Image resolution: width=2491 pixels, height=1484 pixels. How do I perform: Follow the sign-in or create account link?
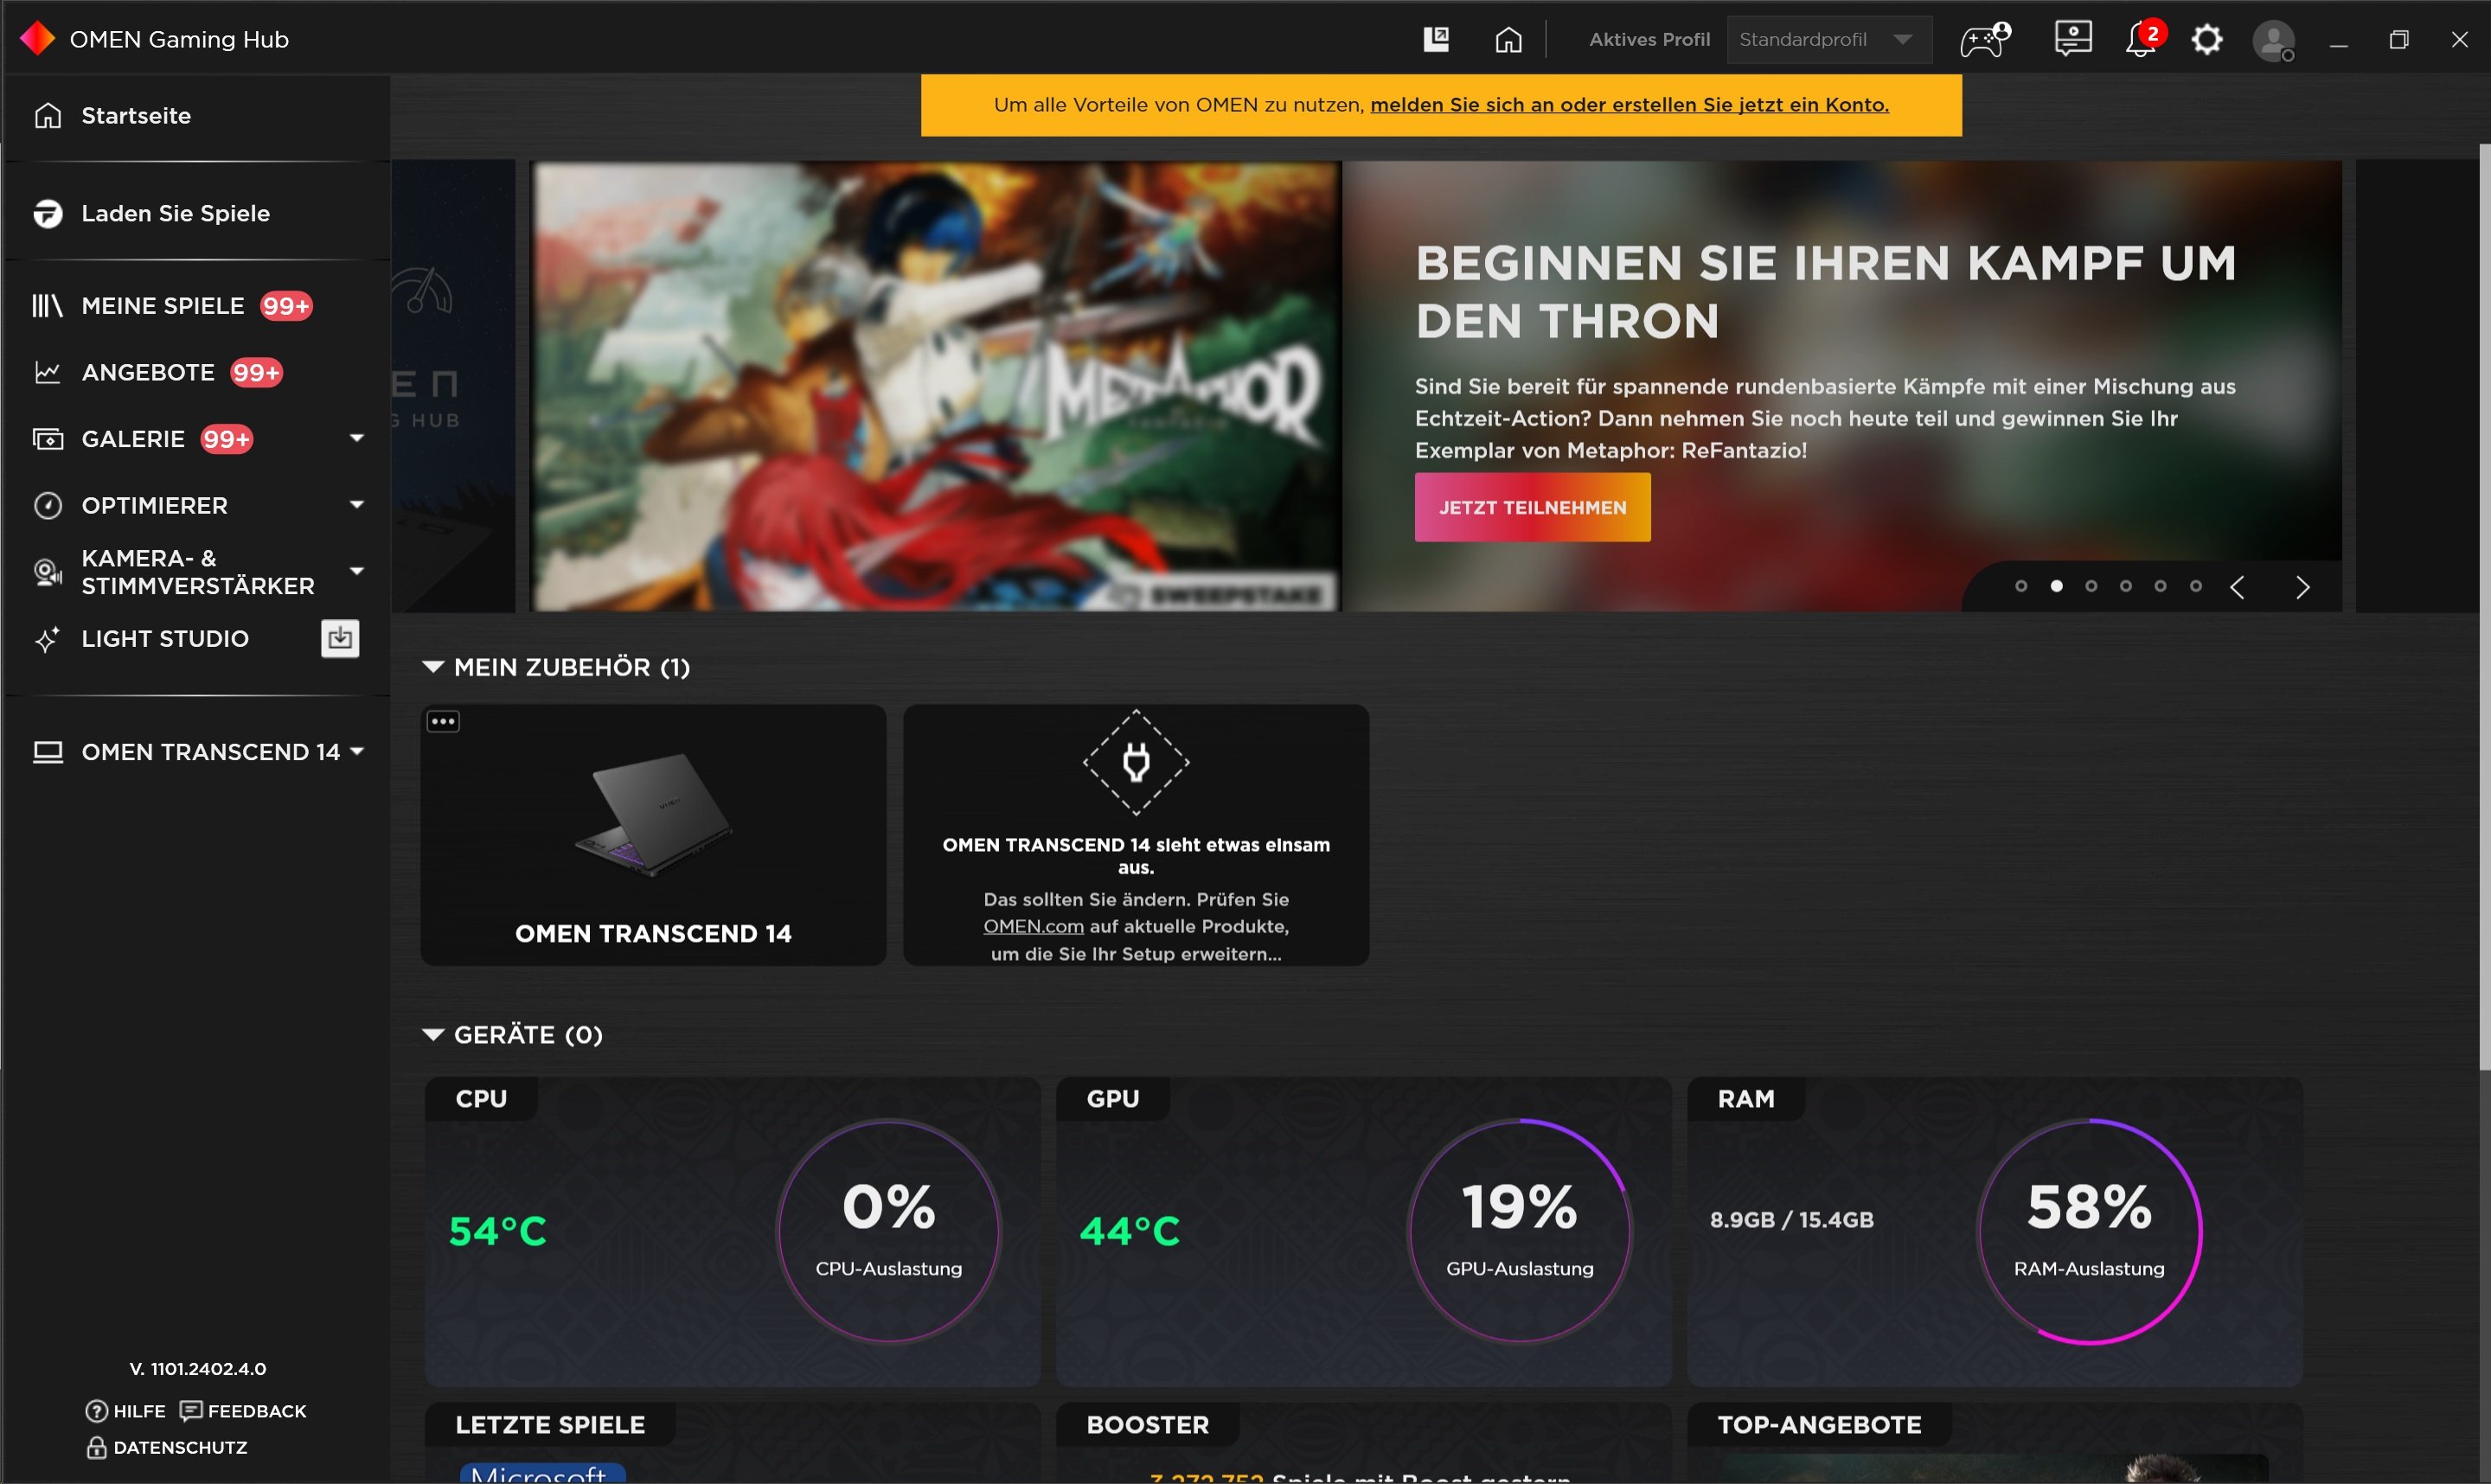click(x=1629, y=105)
